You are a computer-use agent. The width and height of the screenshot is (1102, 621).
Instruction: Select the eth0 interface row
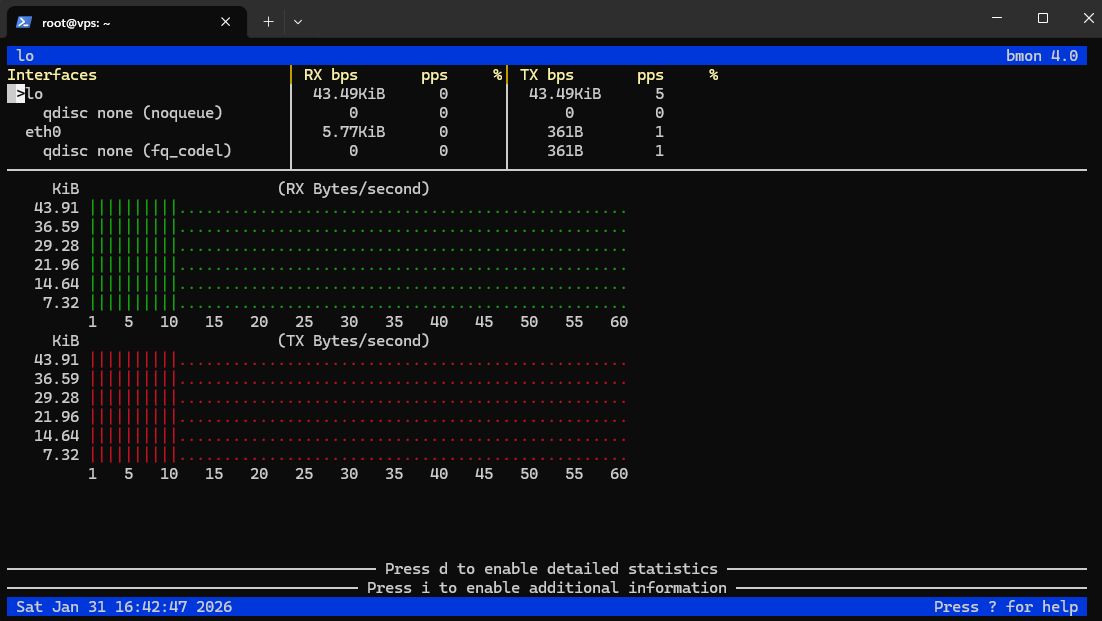pos(43,132)
